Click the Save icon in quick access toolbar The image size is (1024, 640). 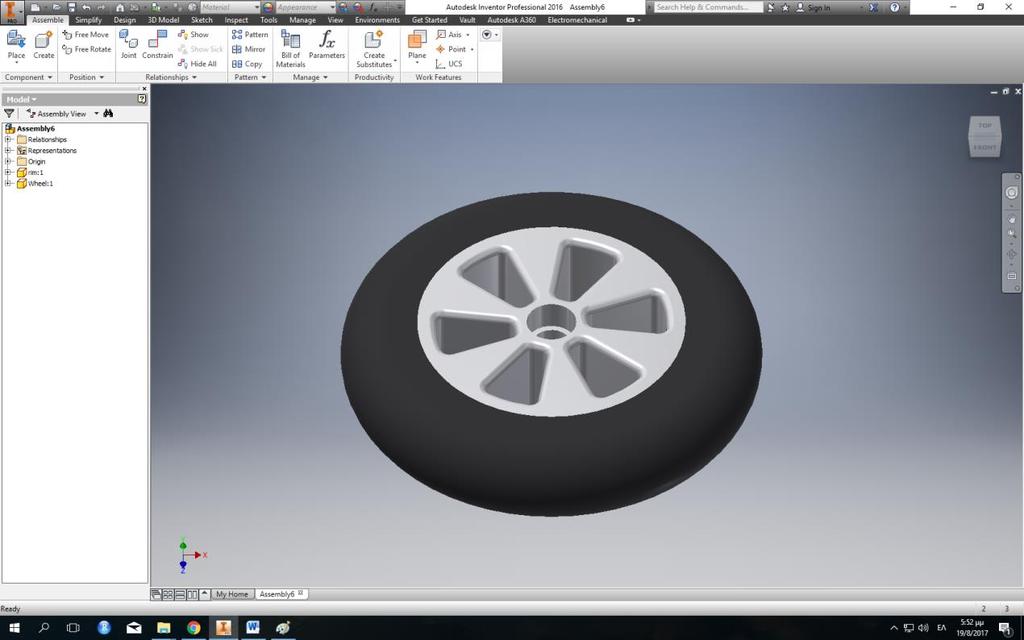(71, 7)
